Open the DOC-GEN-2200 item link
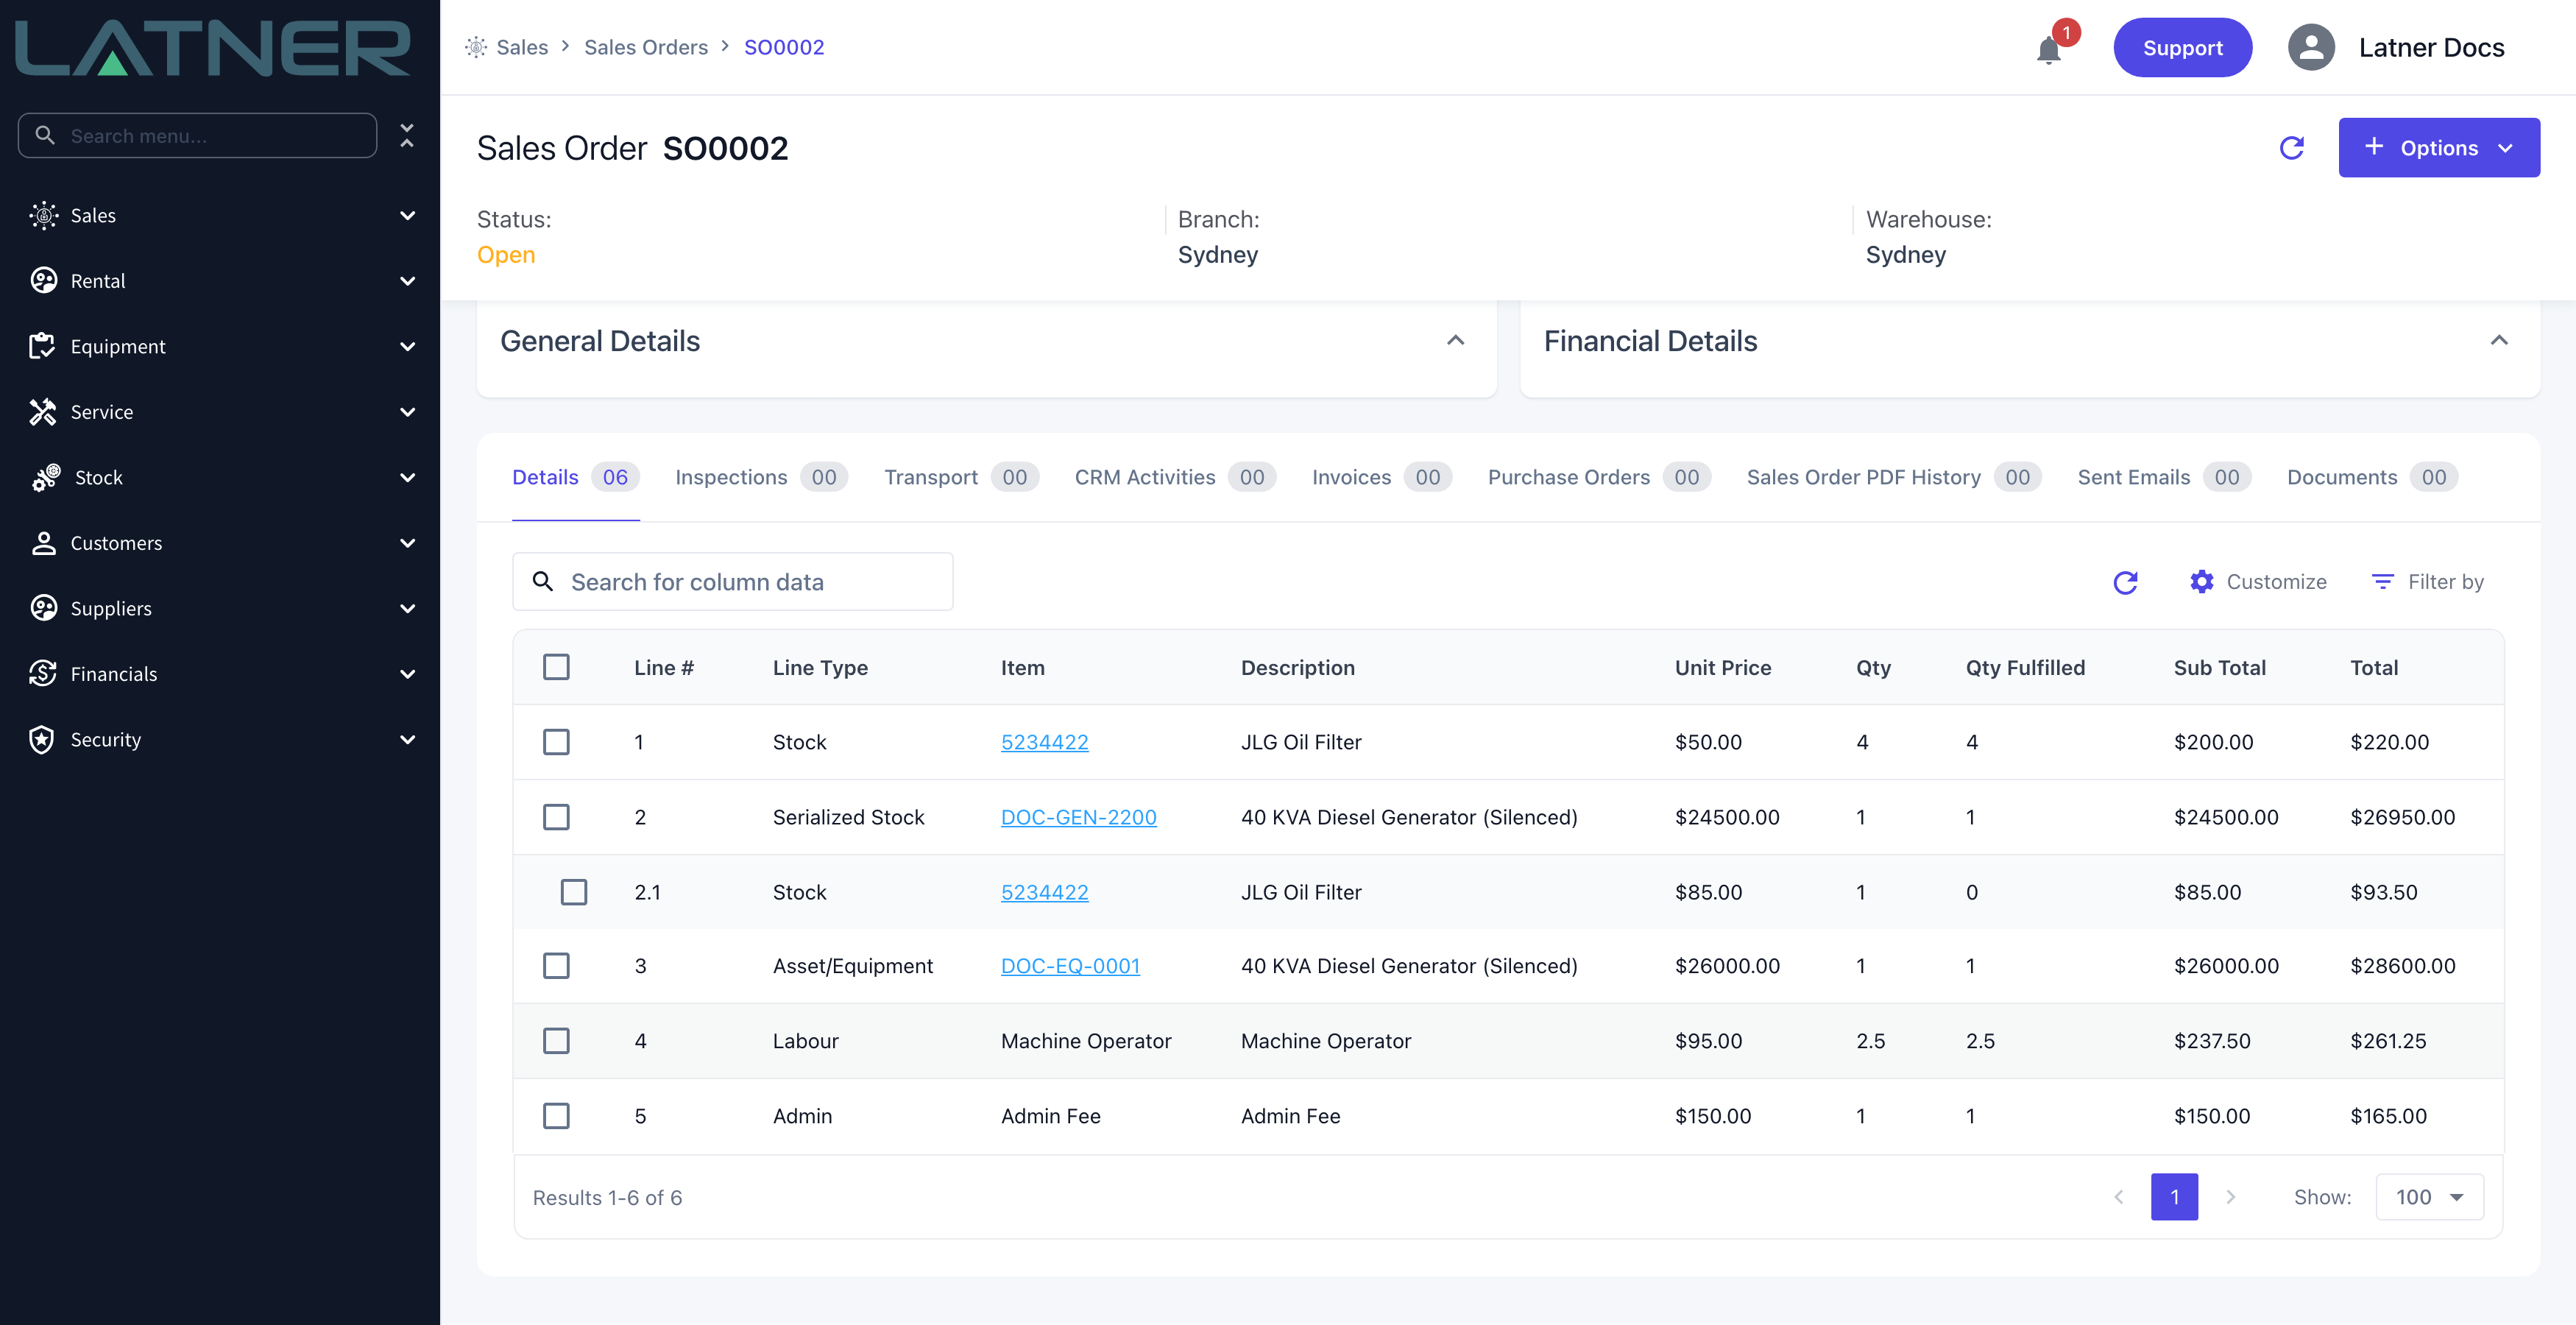The height and width of the screenshot is (1325, 2576). (x=1078, y=817)
